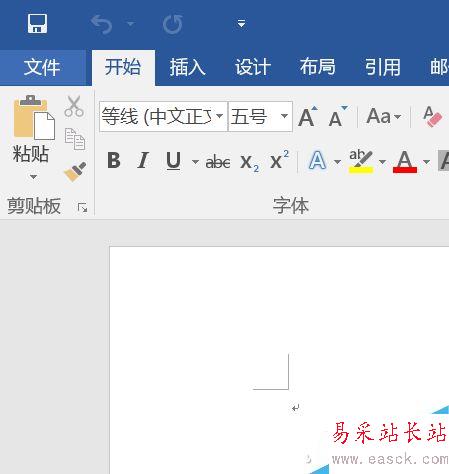Click the Redo circular arrow icon
The width and height of the screenshot is (449, 474).
click(x=173, y=24)
